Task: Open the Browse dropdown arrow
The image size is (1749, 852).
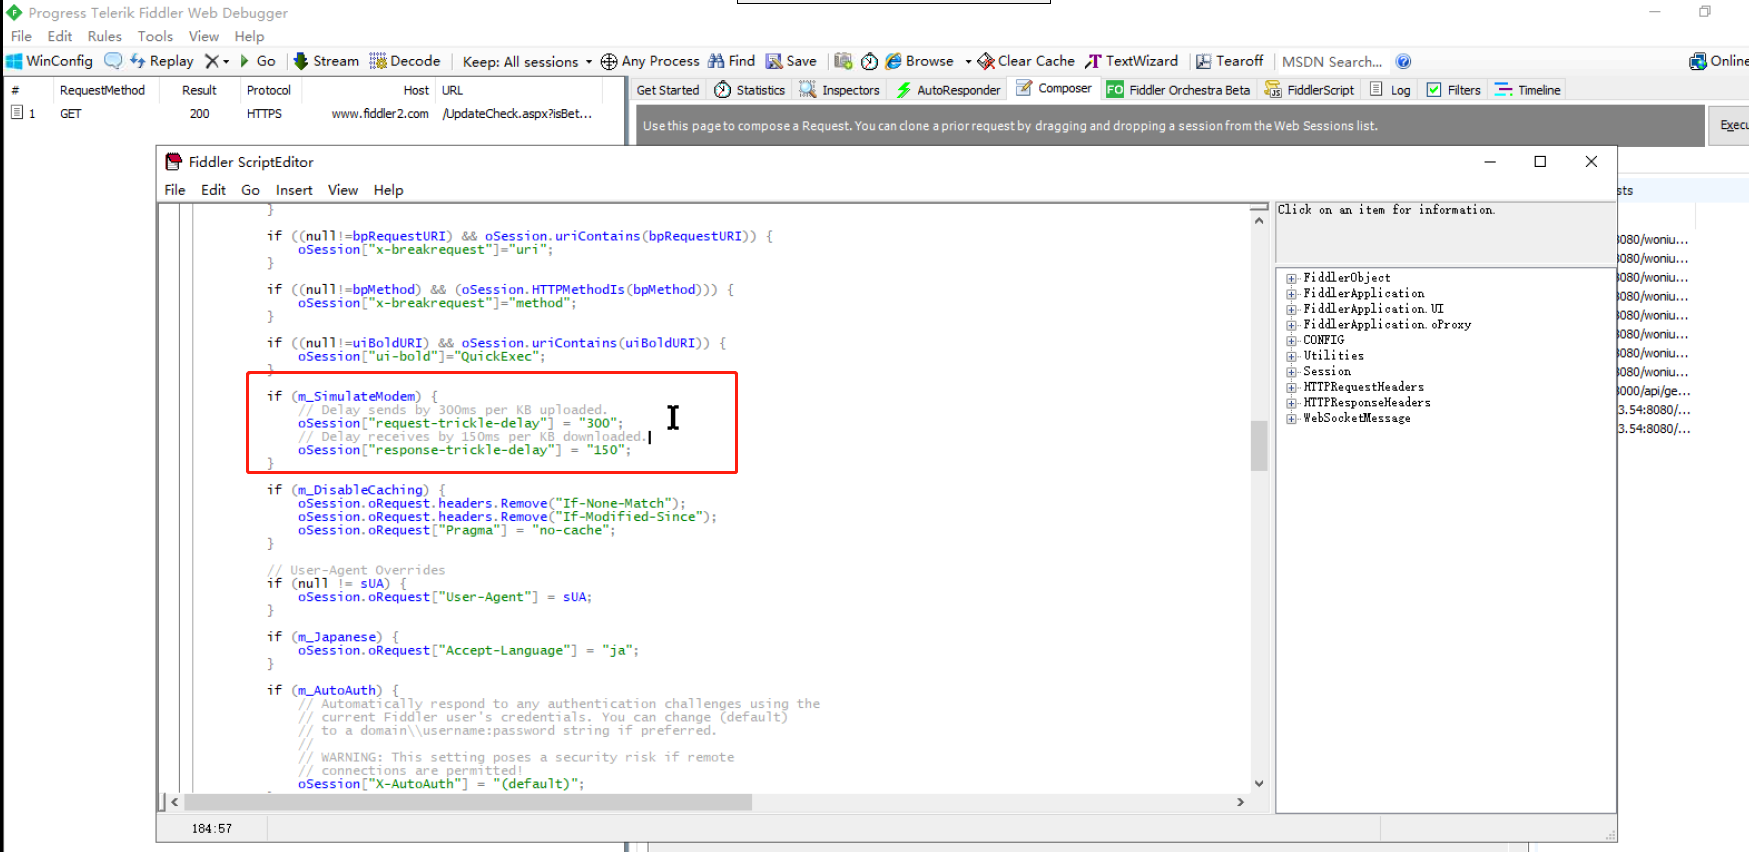Action: click(968, 61)
